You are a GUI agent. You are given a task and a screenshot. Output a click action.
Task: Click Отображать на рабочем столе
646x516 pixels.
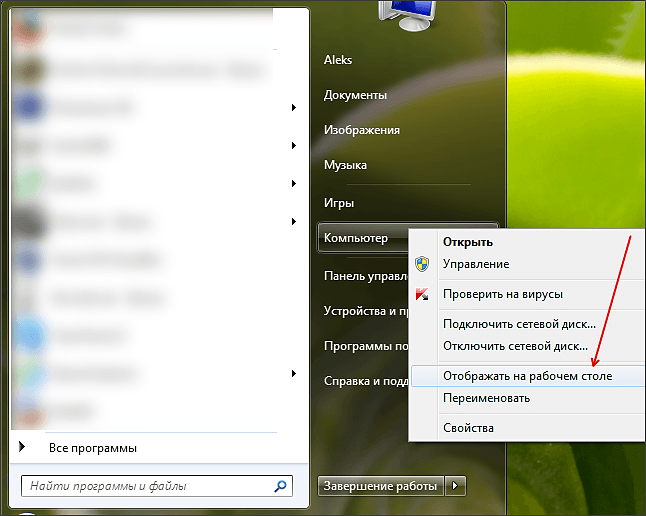527,376
